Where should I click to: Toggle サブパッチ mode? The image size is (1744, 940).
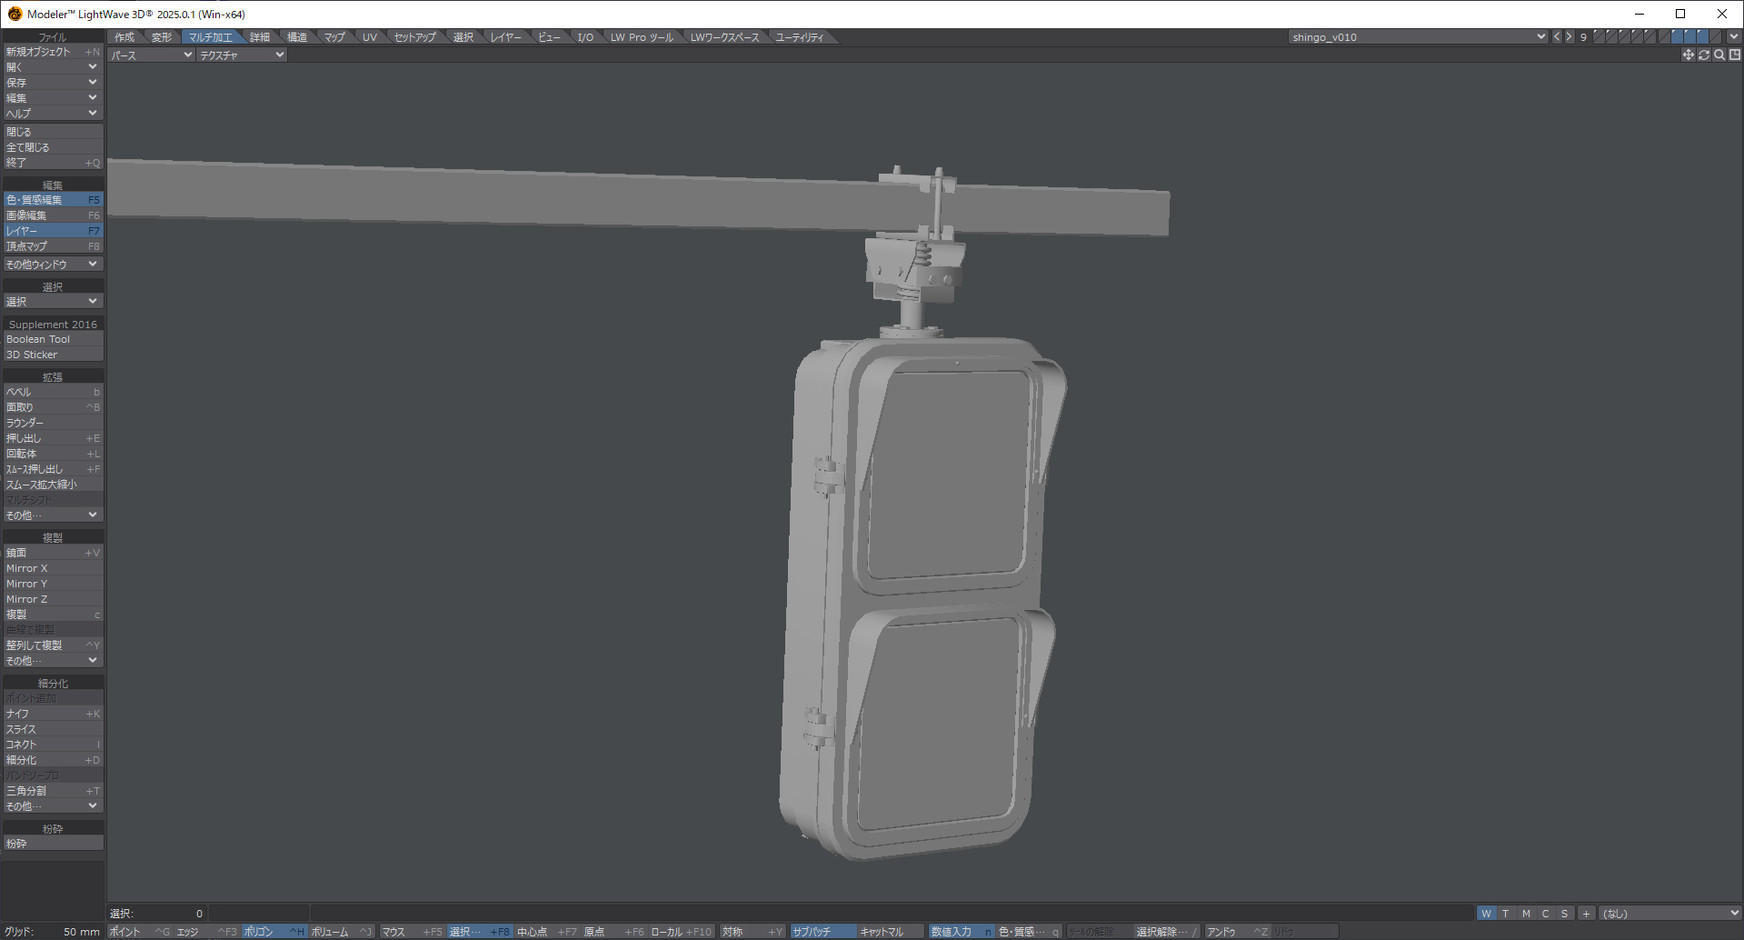822,931
